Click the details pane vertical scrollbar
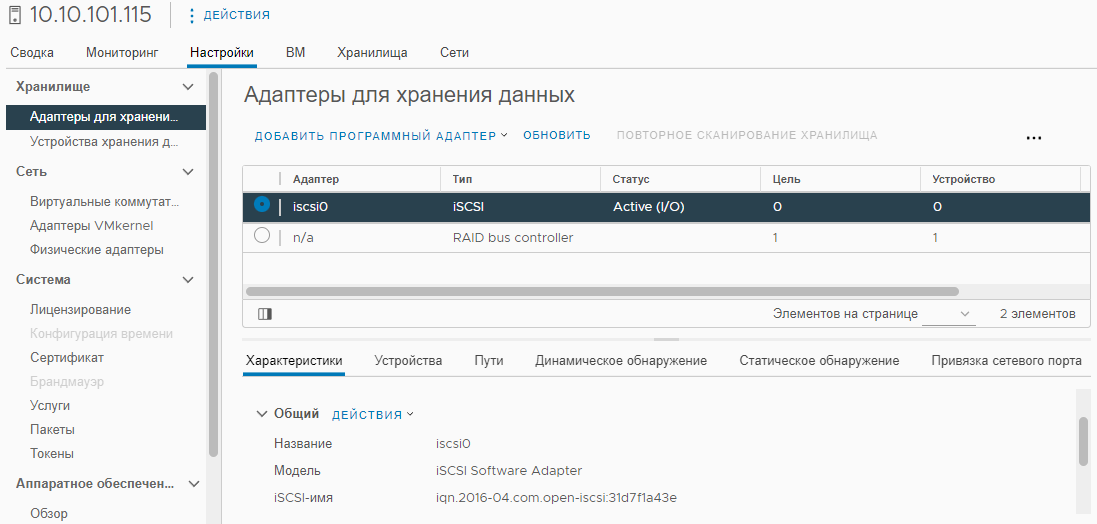This screenshot has width=1097, height=524. tap(1084, 441)
